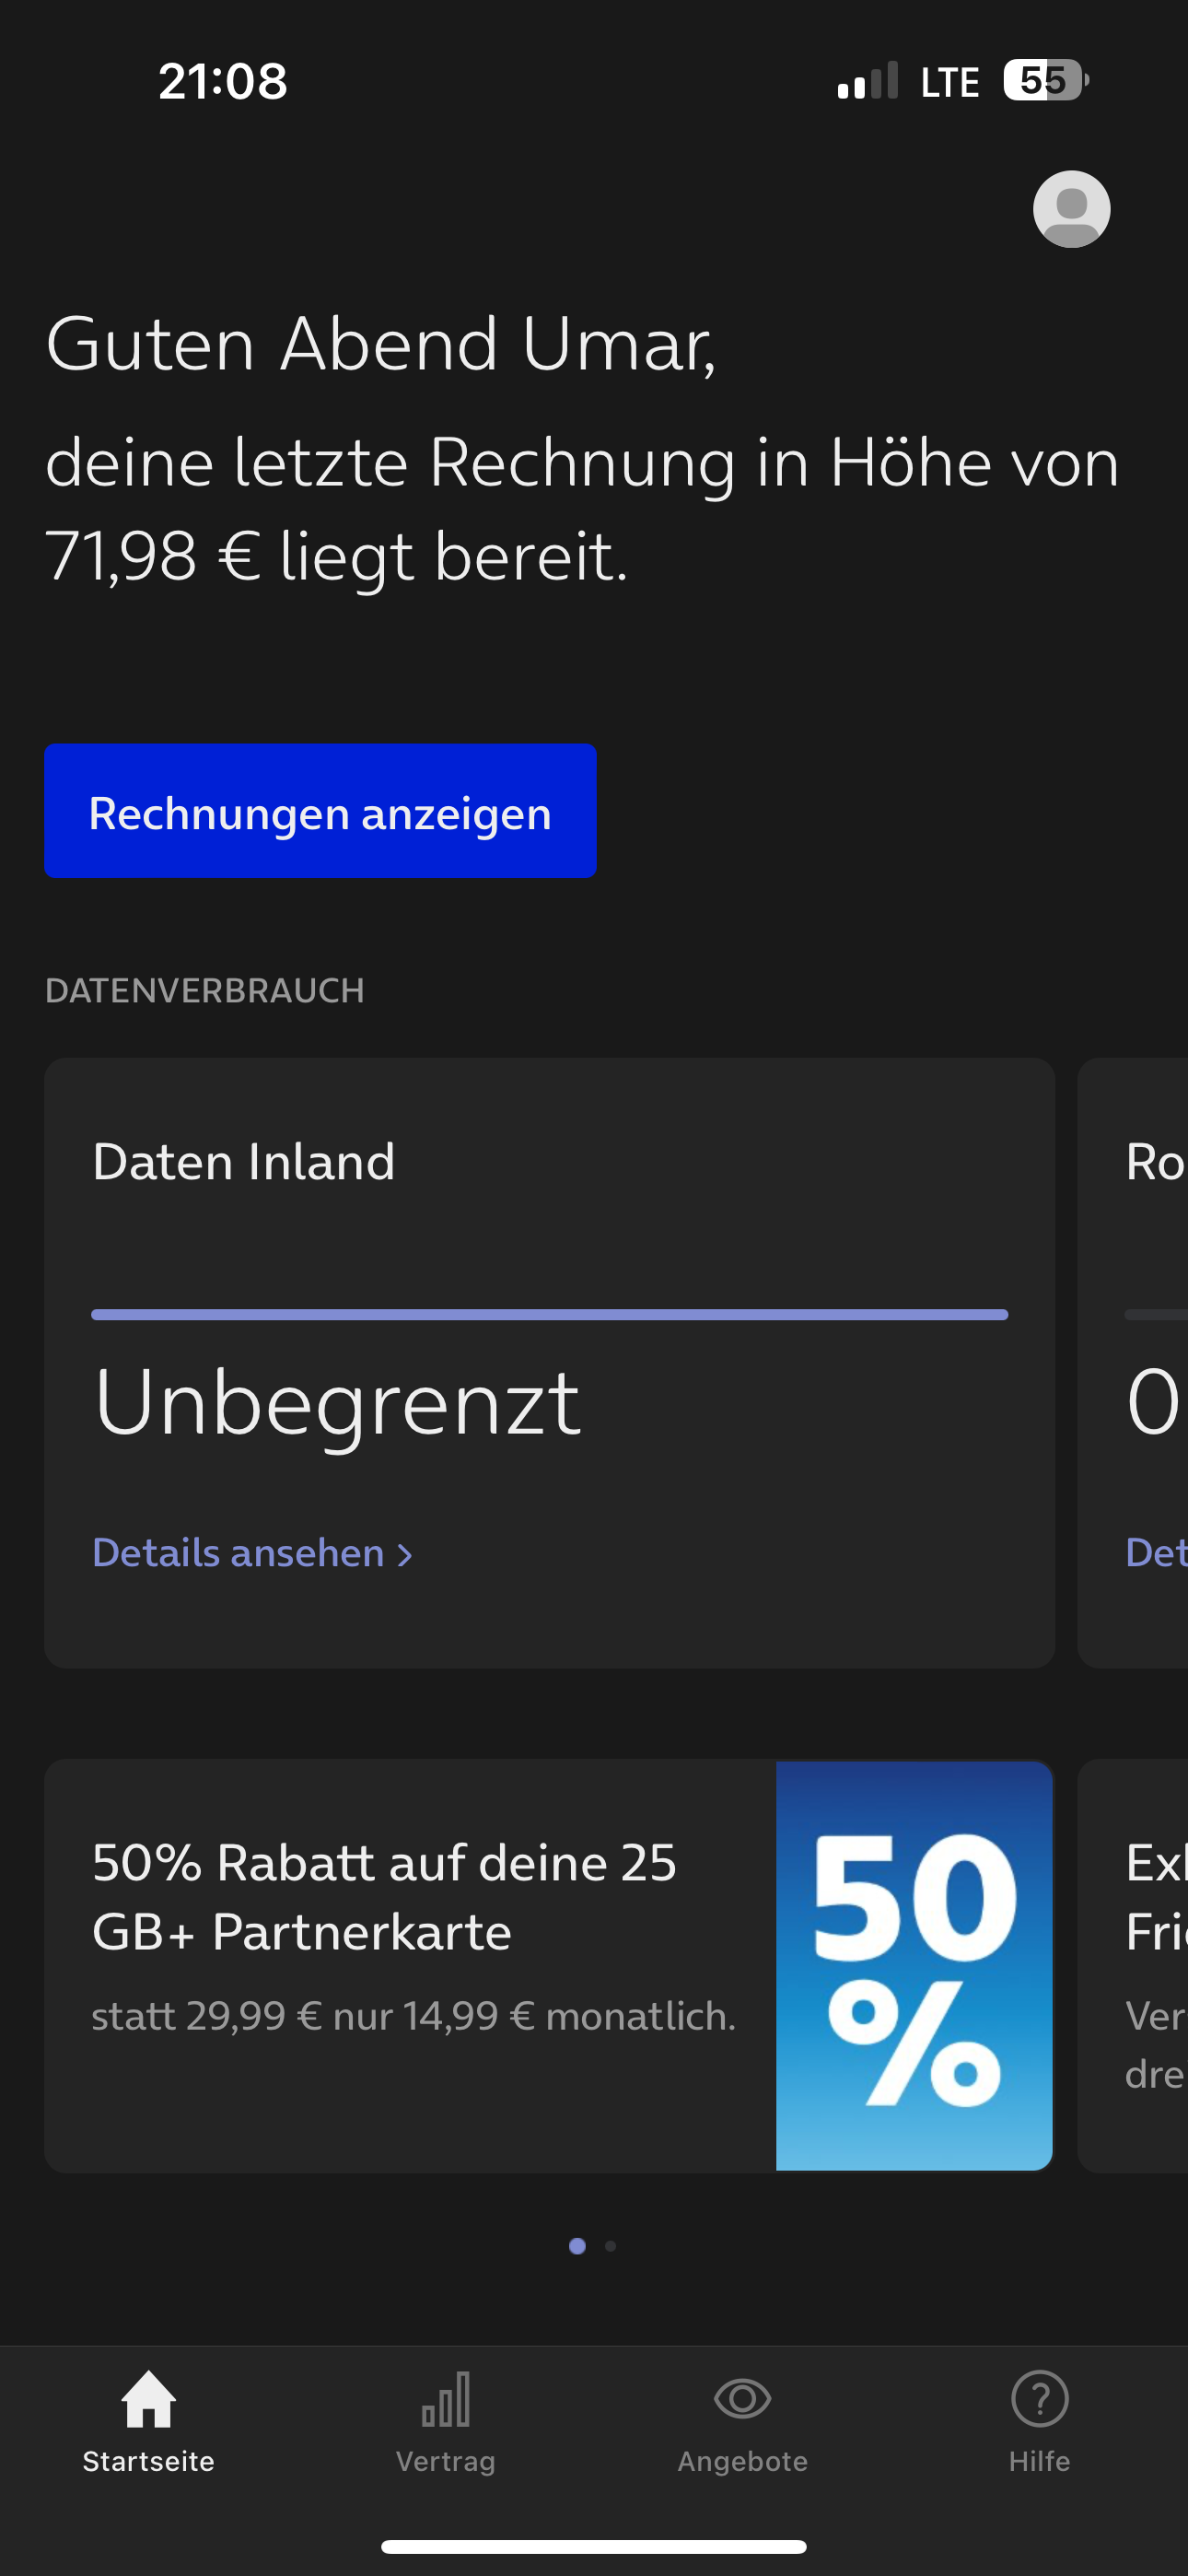Switch to the Hilfe tab label
The width and height of the screenshot is (1188, 2576).
tap(1040, 2461)
